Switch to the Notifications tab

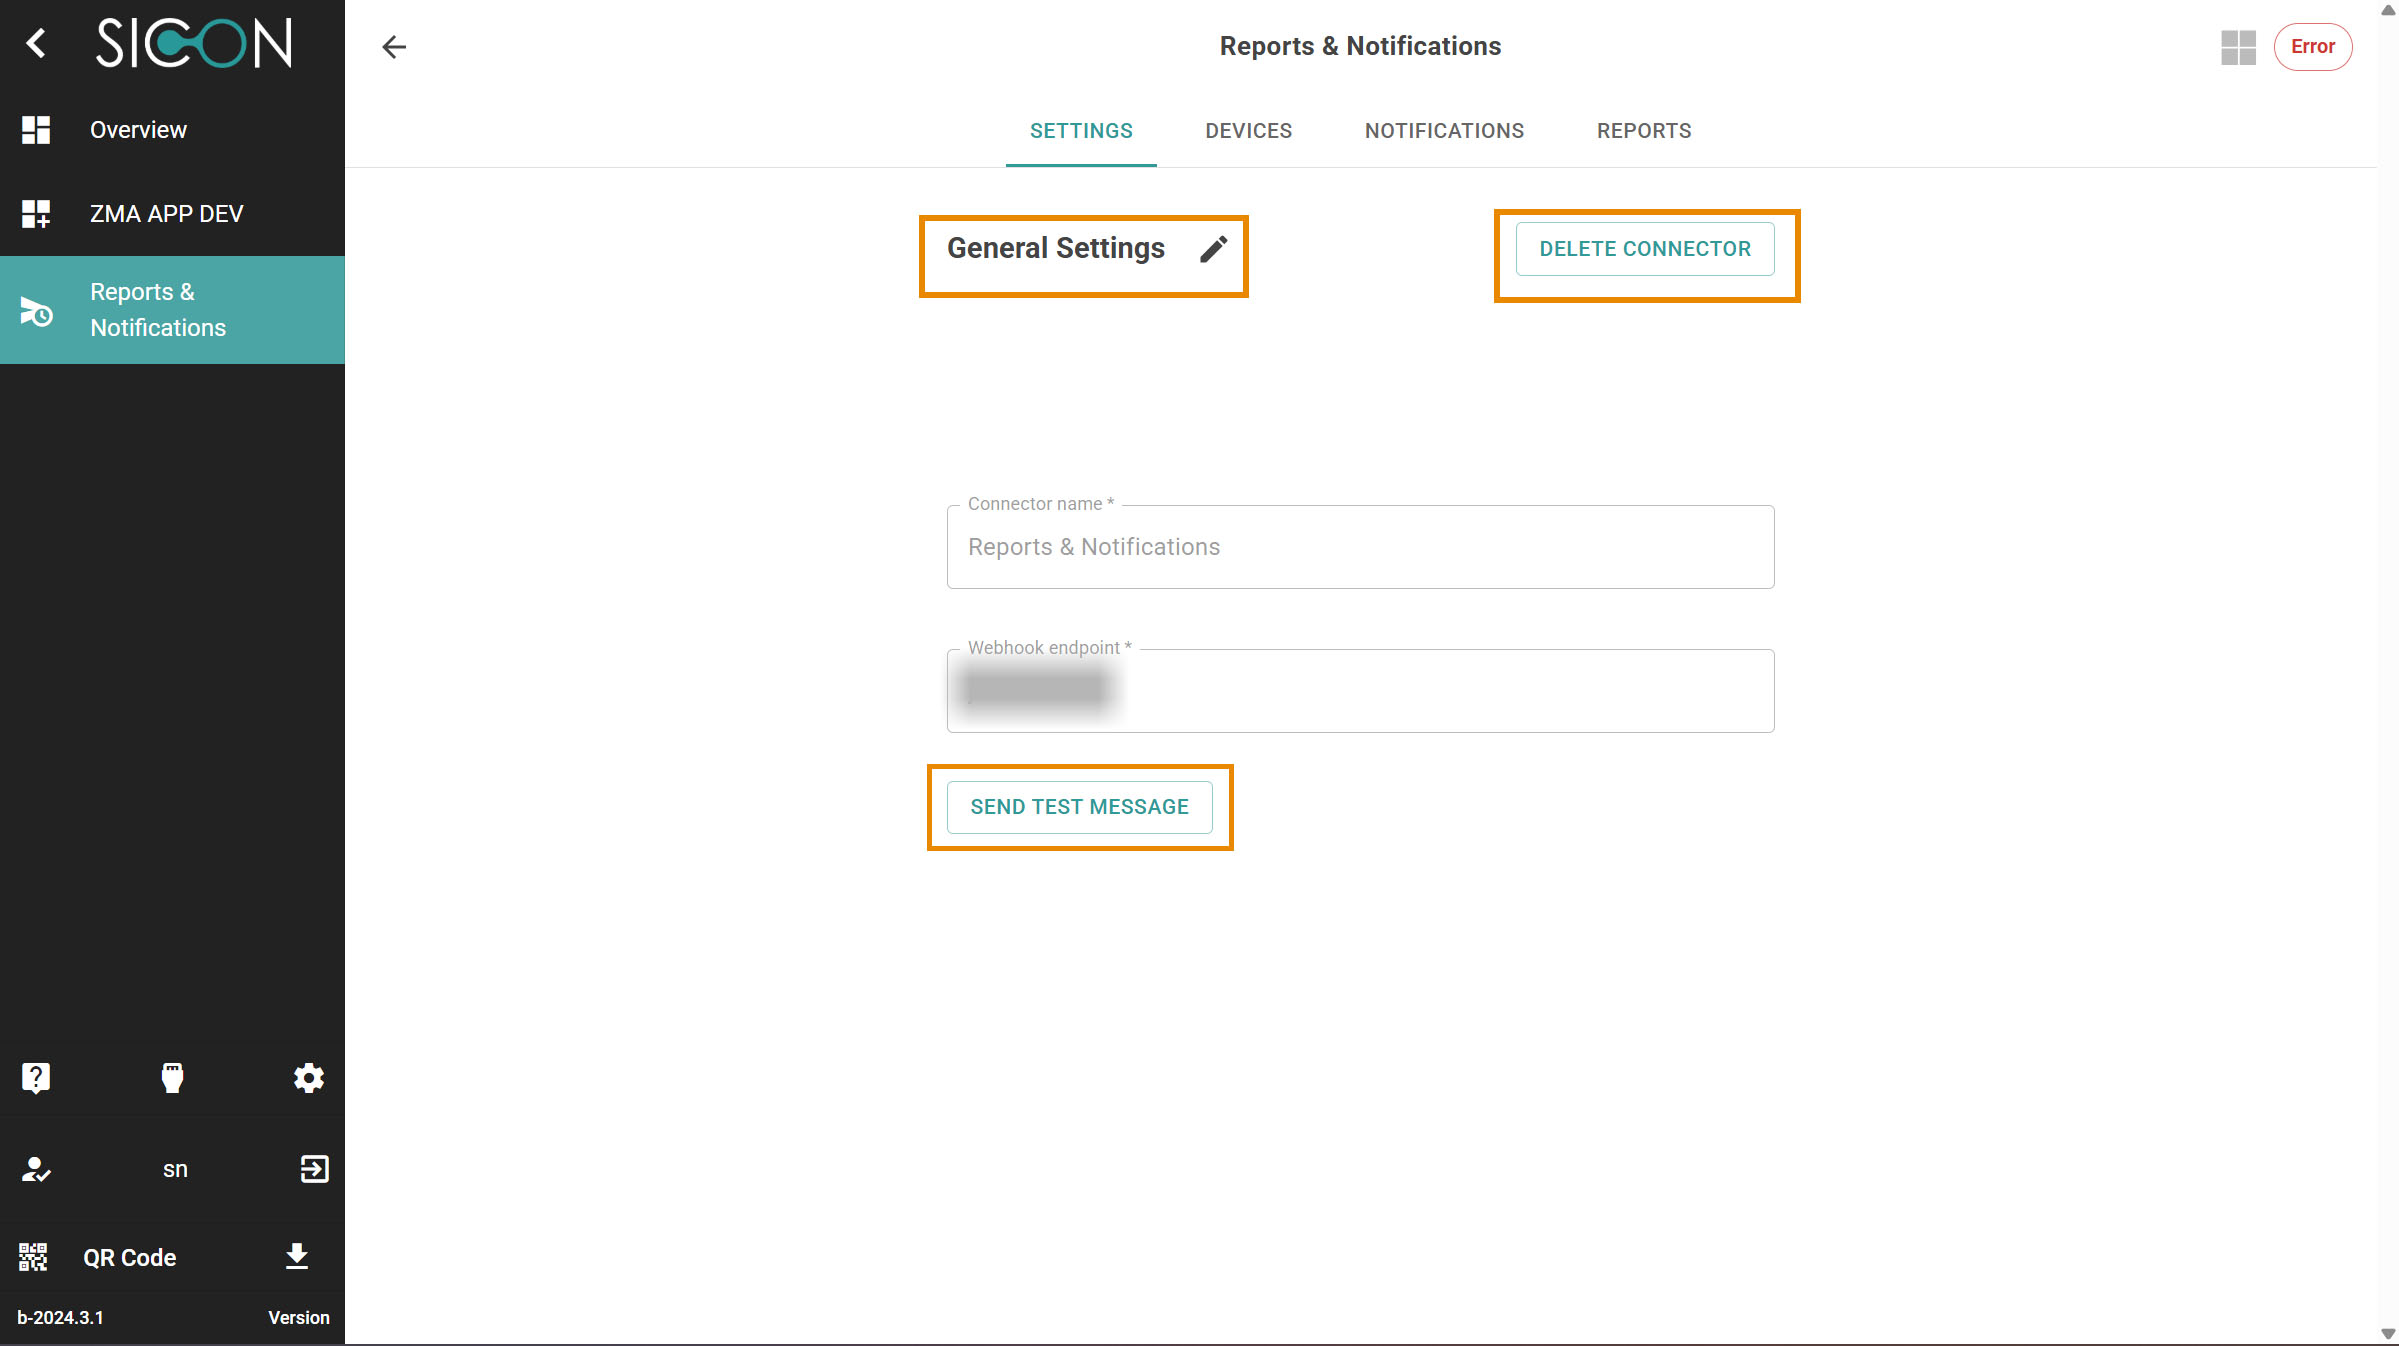pyautogui.click(x=1444, y=131)
